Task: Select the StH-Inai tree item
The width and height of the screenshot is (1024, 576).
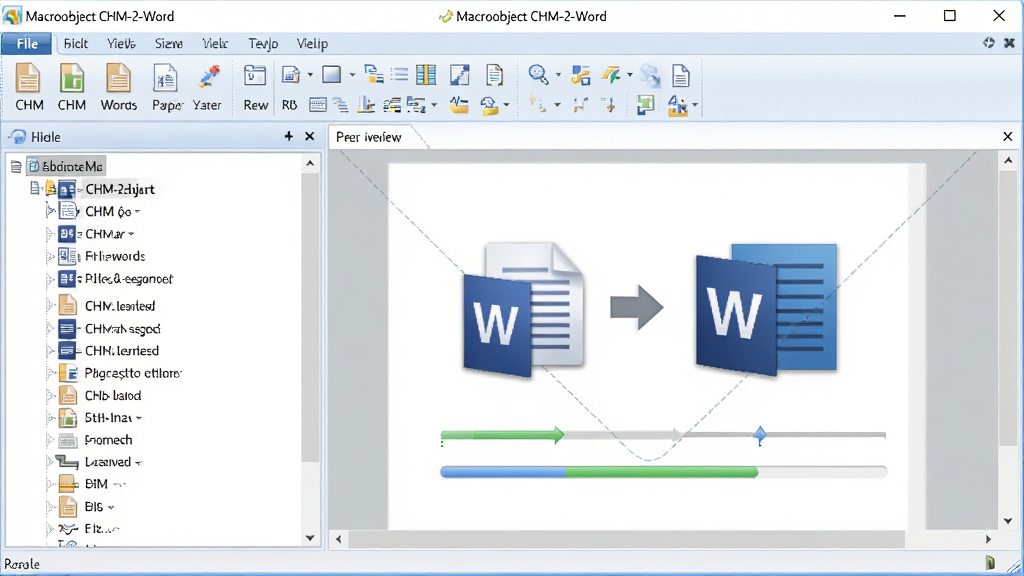Action: click(108, 418)
